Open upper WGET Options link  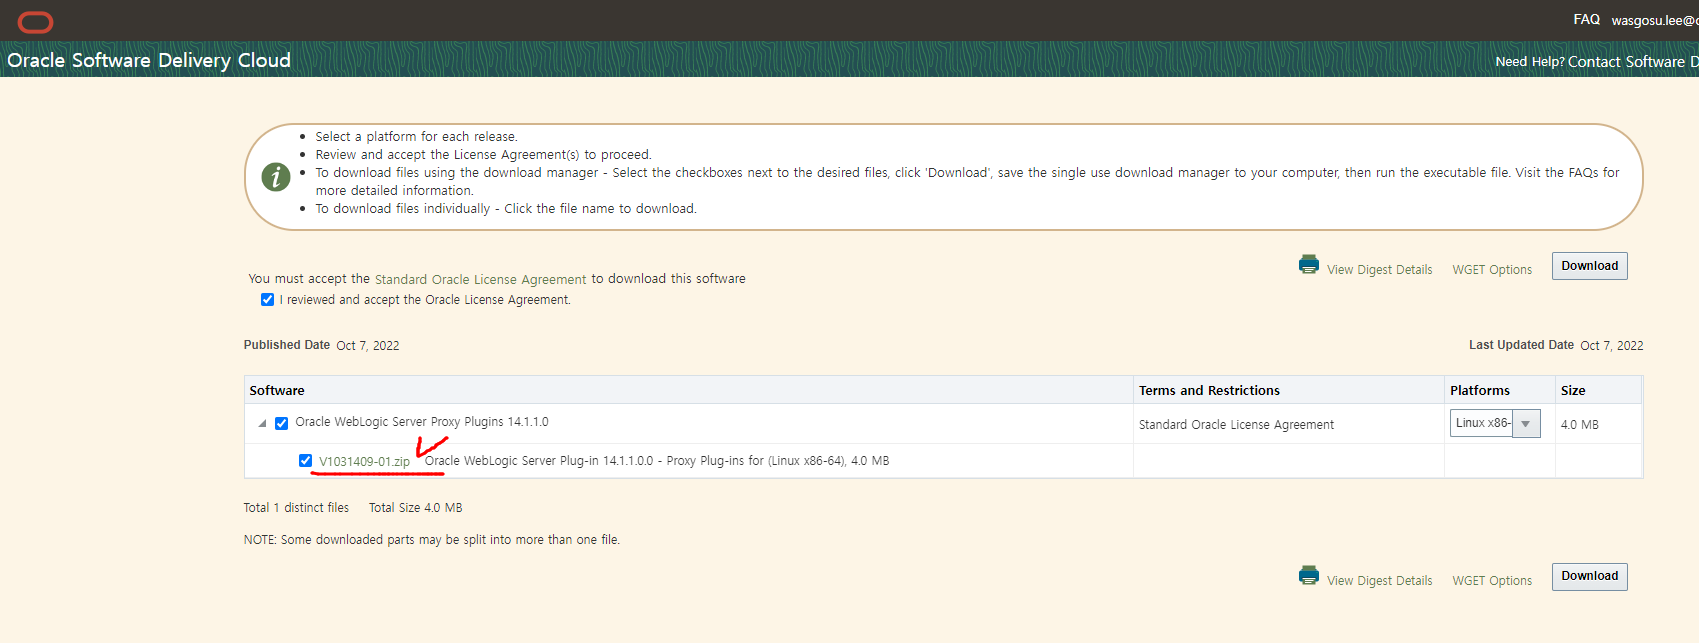(1492, 270)
